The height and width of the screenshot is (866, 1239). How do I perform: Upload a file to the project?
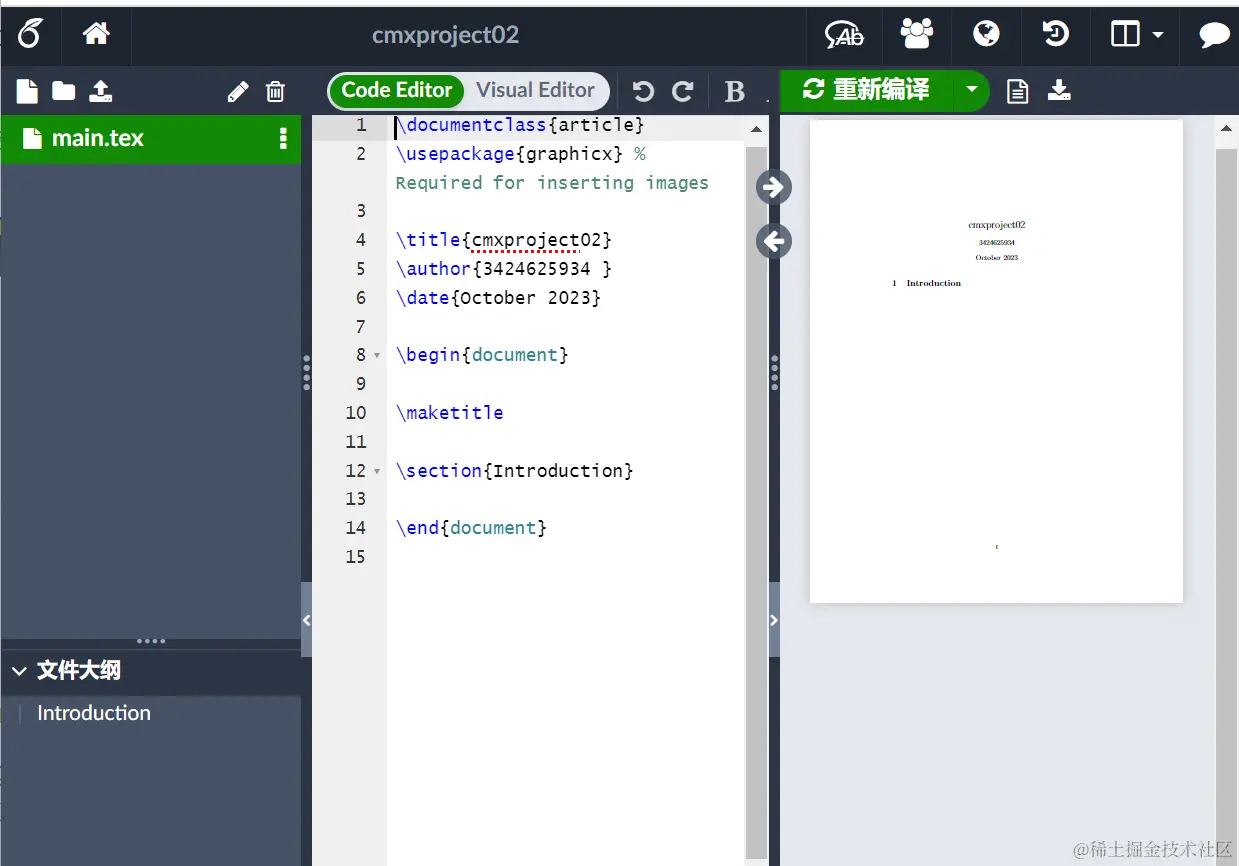click(x=100, y=91)
